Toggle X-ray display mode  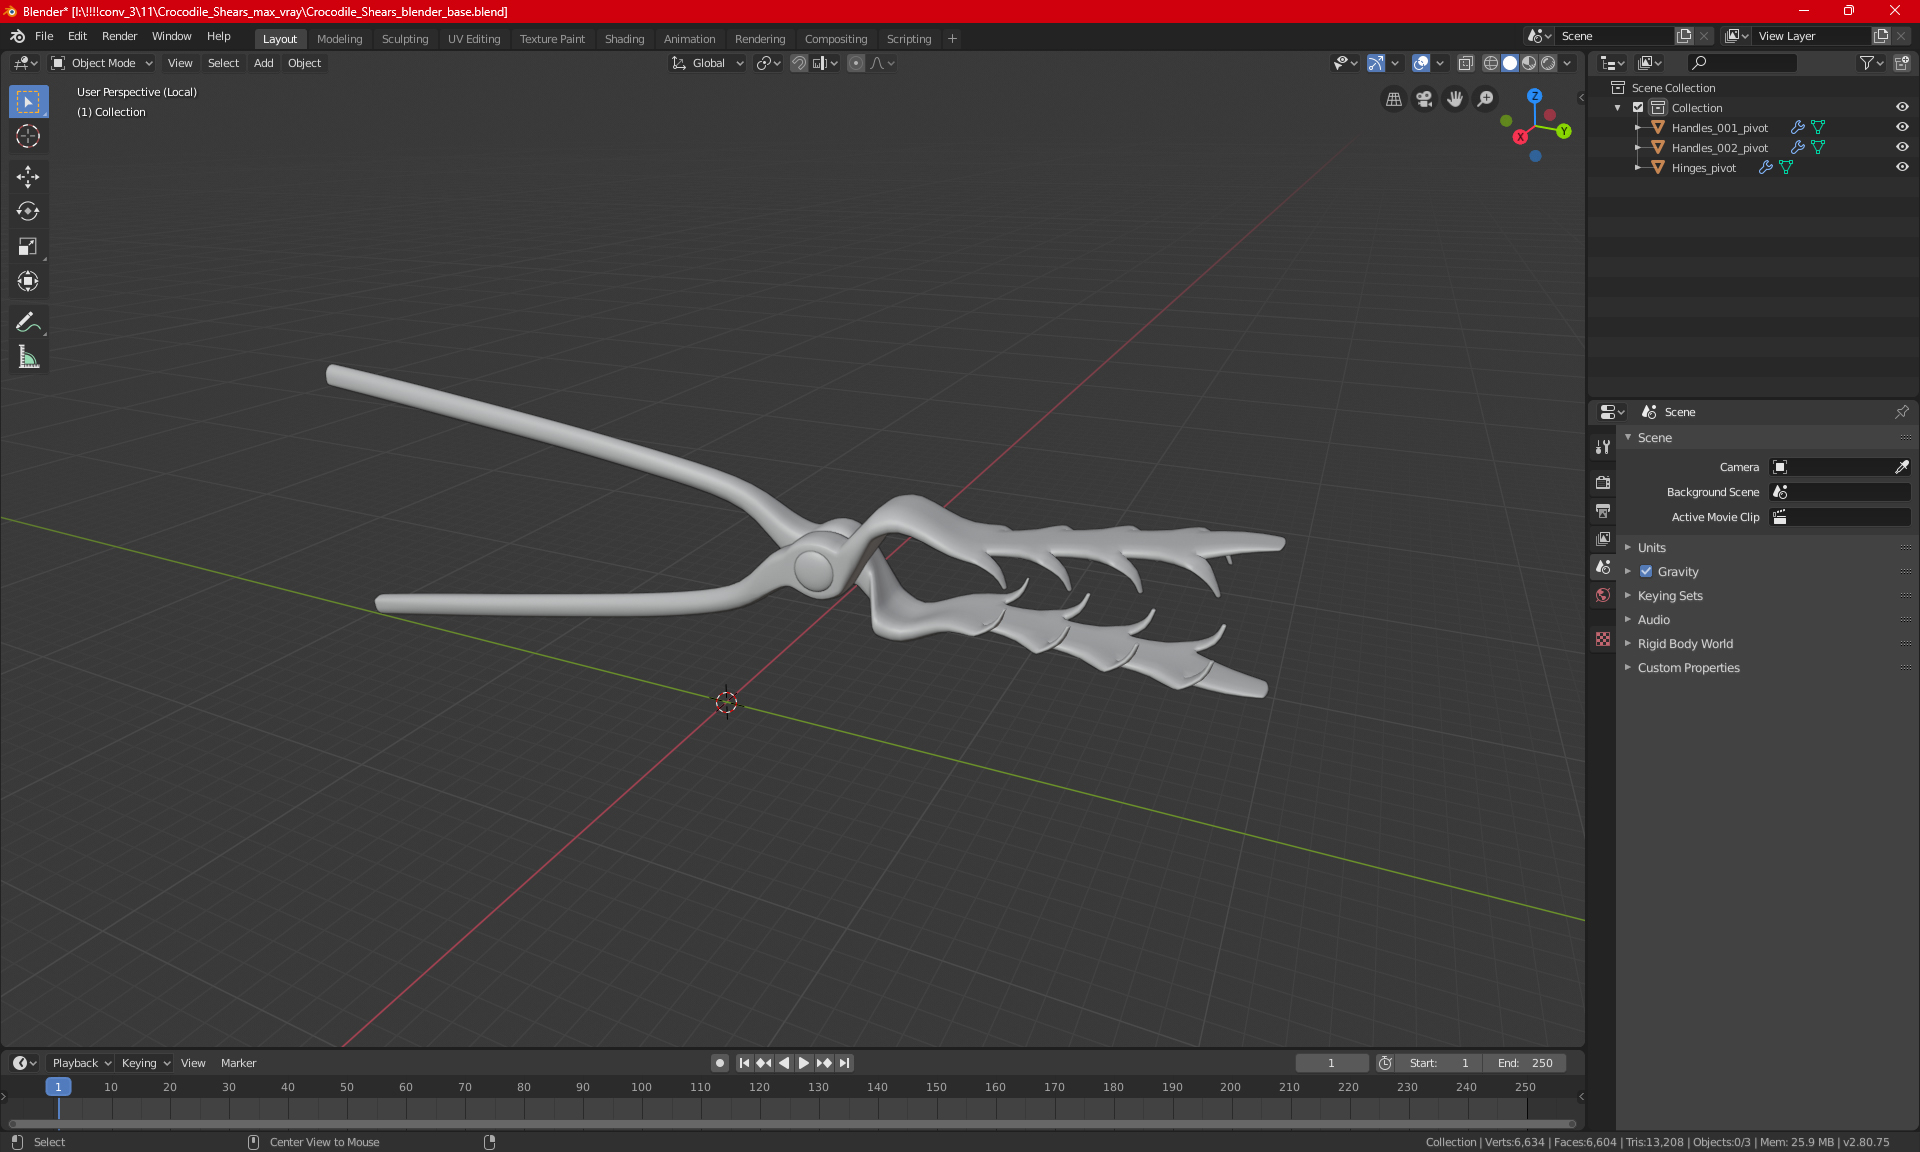(1466, 63)
